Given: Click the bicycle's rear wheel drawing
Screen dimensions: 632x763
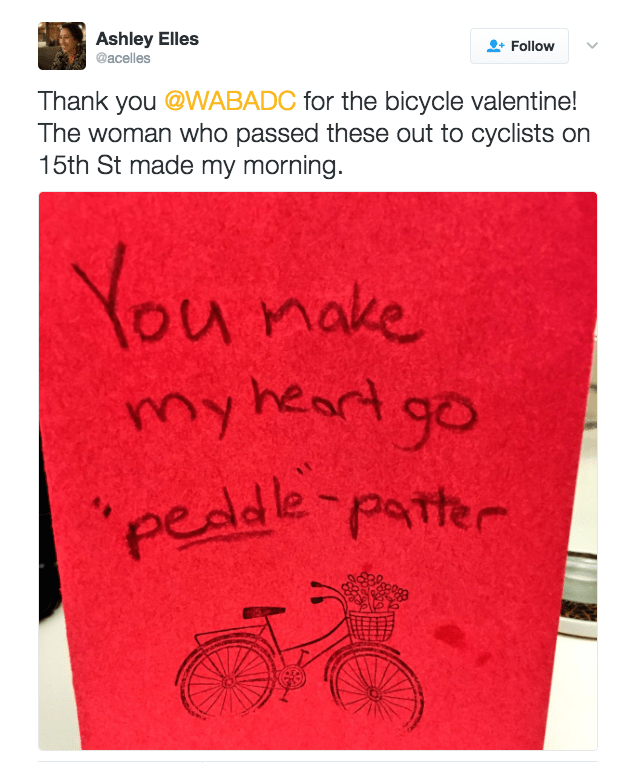Looking at the screenshot, I should click(226, 679).
